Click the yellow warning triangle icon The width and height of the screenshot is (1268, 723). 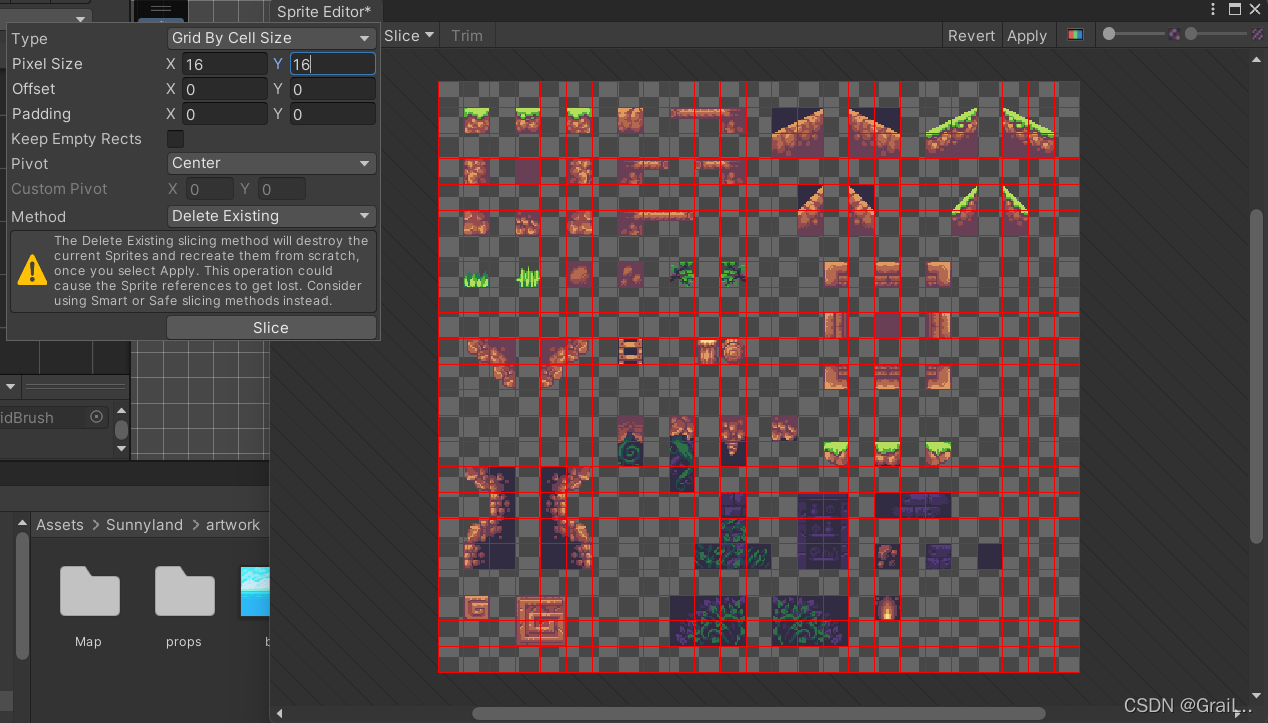click(32, 270)
